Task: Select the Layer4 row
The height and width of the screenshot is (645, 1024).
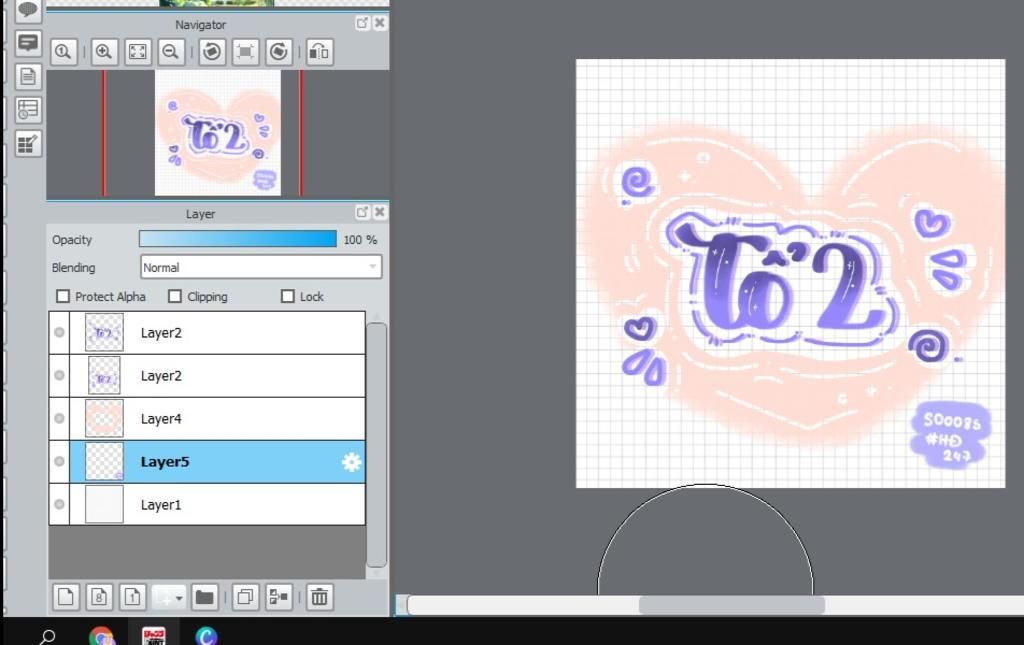Action: [207, 418]
